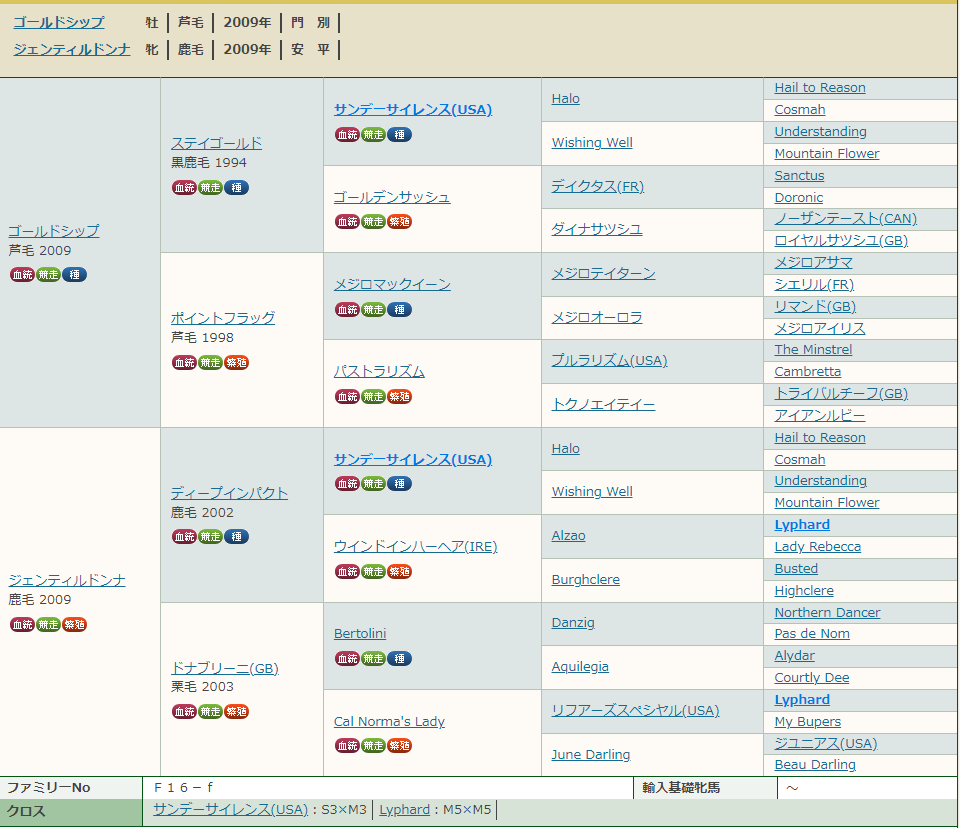Click the Lyphard link in the クロス row
The image size is (960, 828).
(404, 809)
